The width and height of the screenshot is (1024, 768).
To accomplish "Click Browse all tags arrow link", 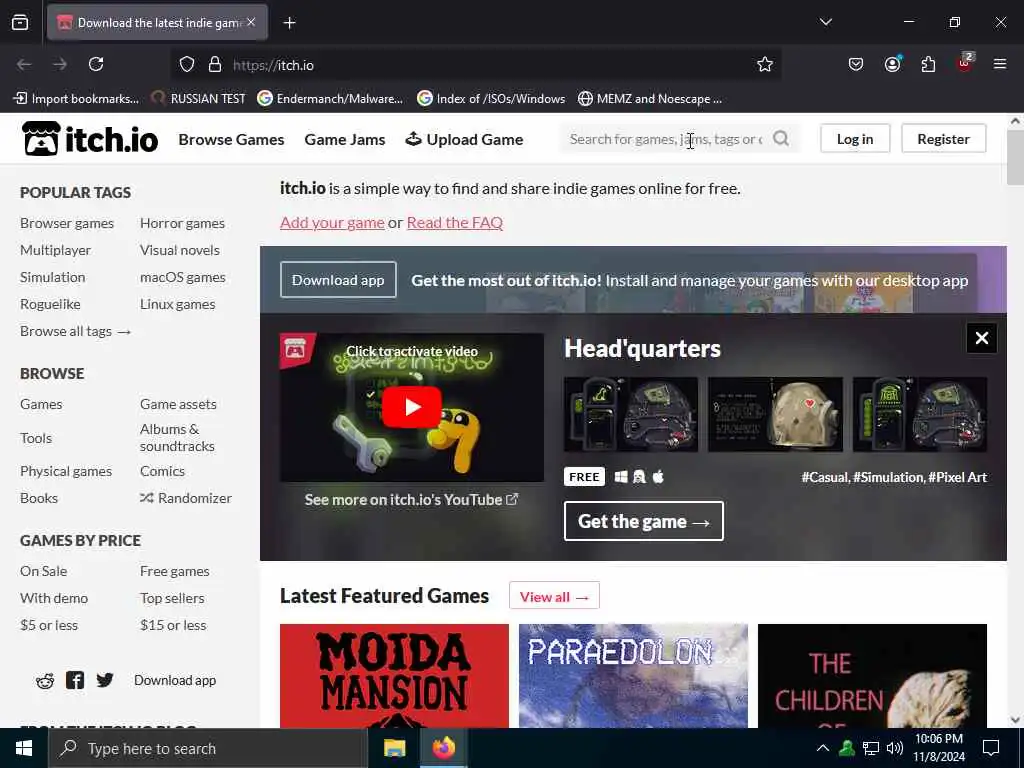I will [x=76, y=331].
